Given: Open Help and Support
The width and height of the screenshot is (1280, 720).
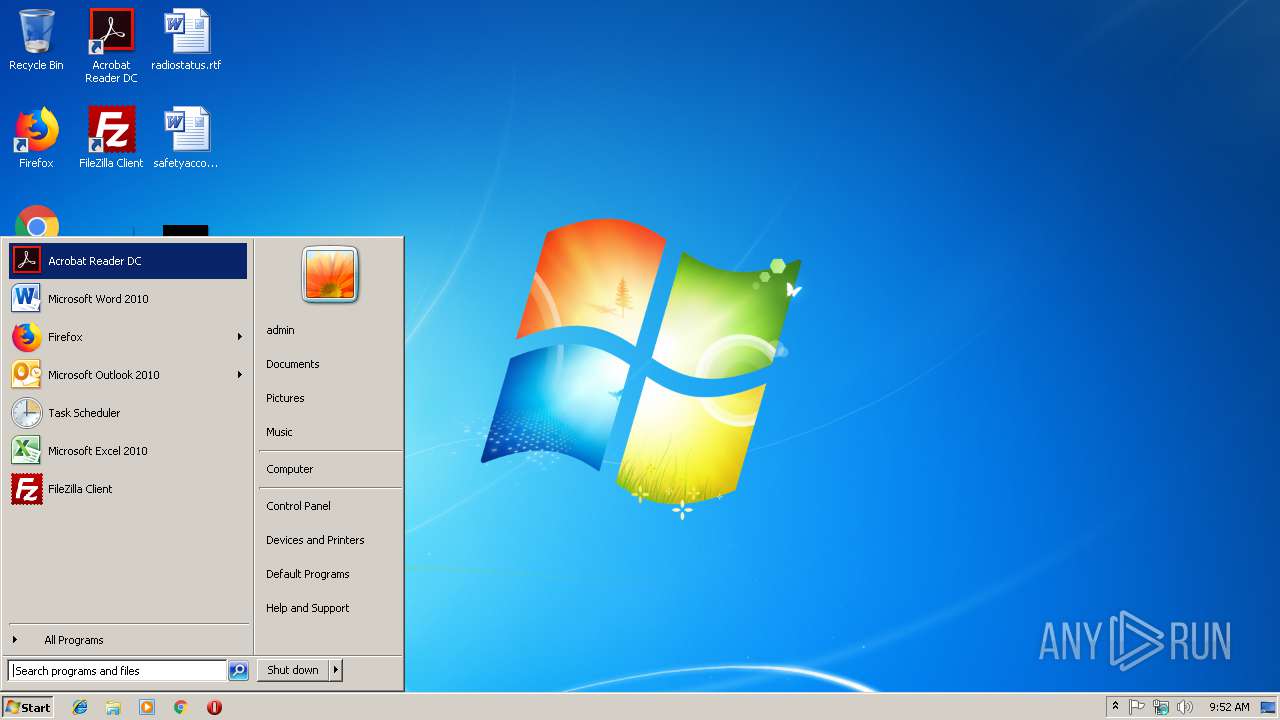Looking at the screenshot, I should [330, 608].
